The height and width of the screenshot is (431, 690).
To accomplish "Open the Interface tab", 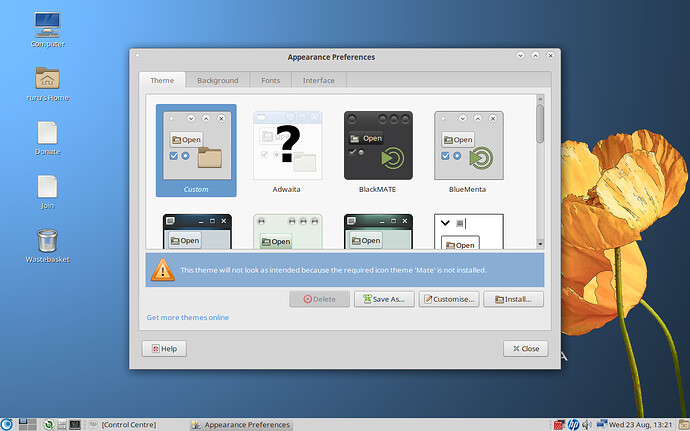I will tap(319, 81).
